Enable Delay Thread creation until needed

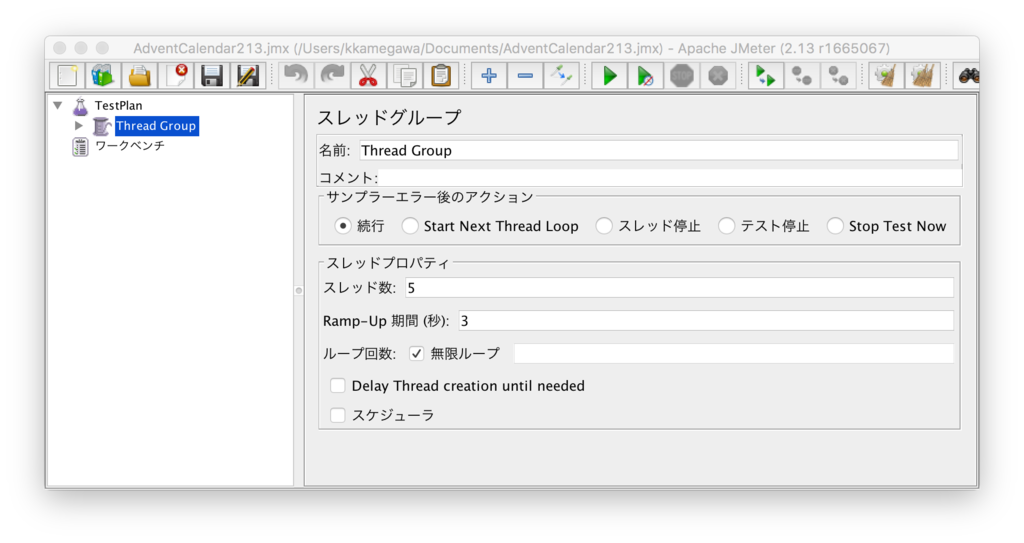point(338,386)
